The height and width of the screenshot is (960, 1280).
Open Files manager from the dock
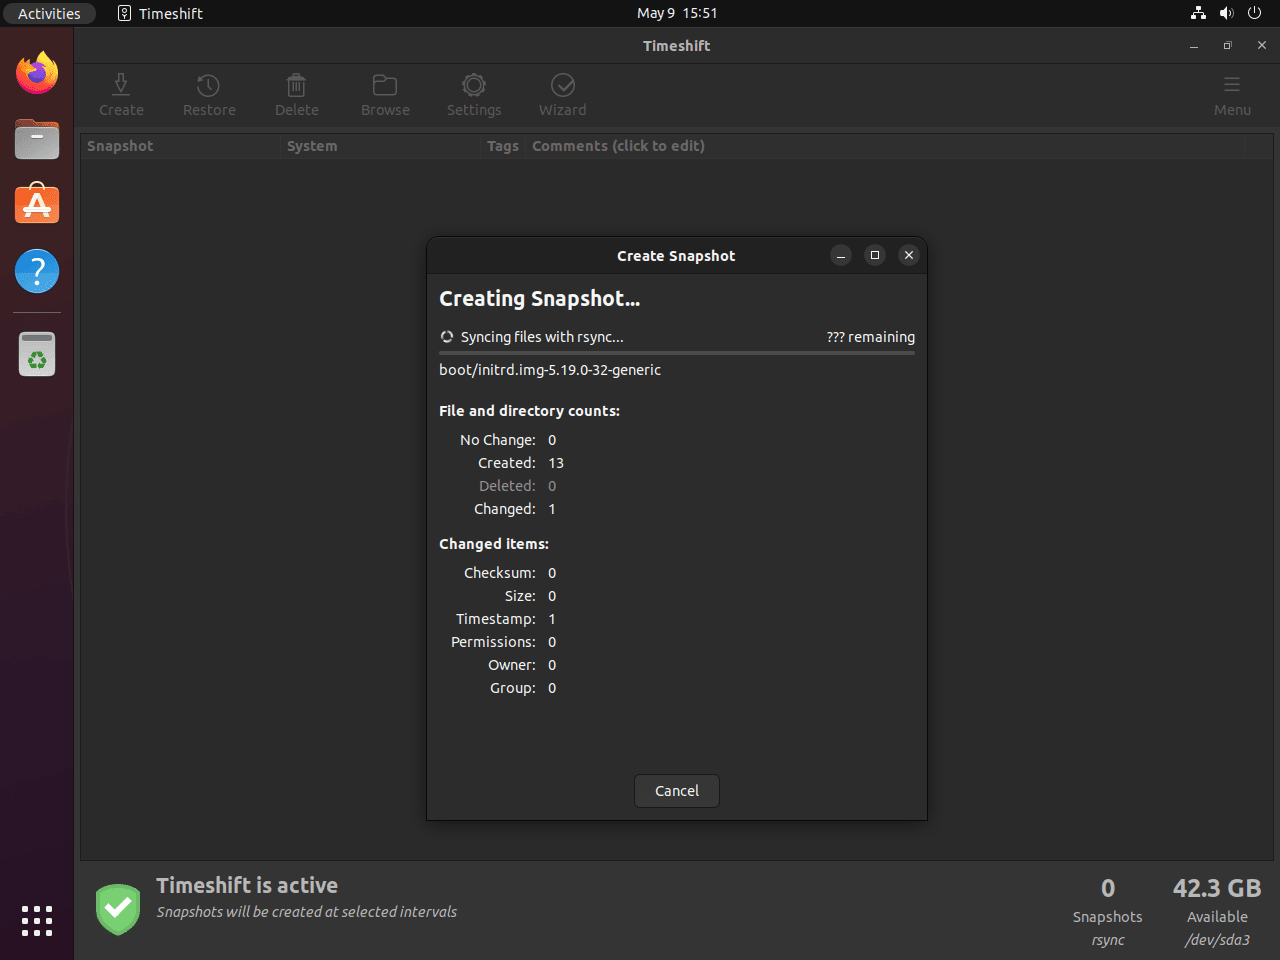[x=37, y=139]
